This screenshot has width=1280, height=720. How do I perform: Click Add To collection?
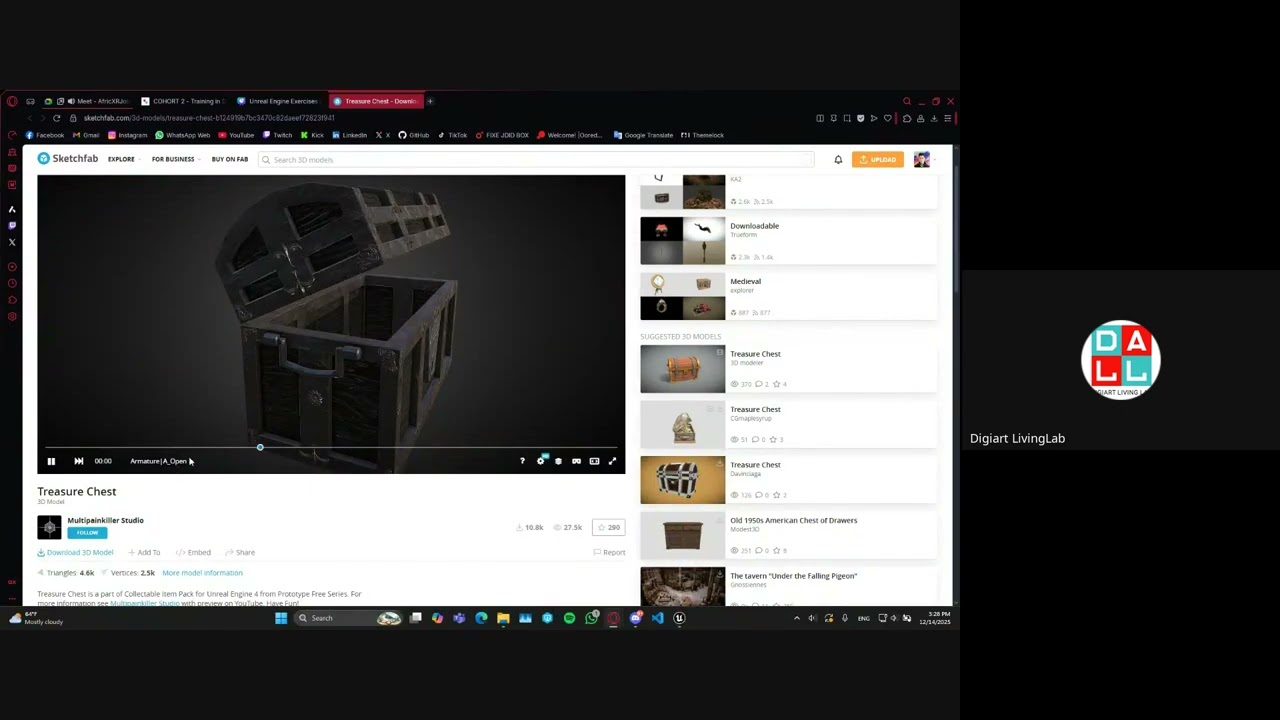(143, 552)
